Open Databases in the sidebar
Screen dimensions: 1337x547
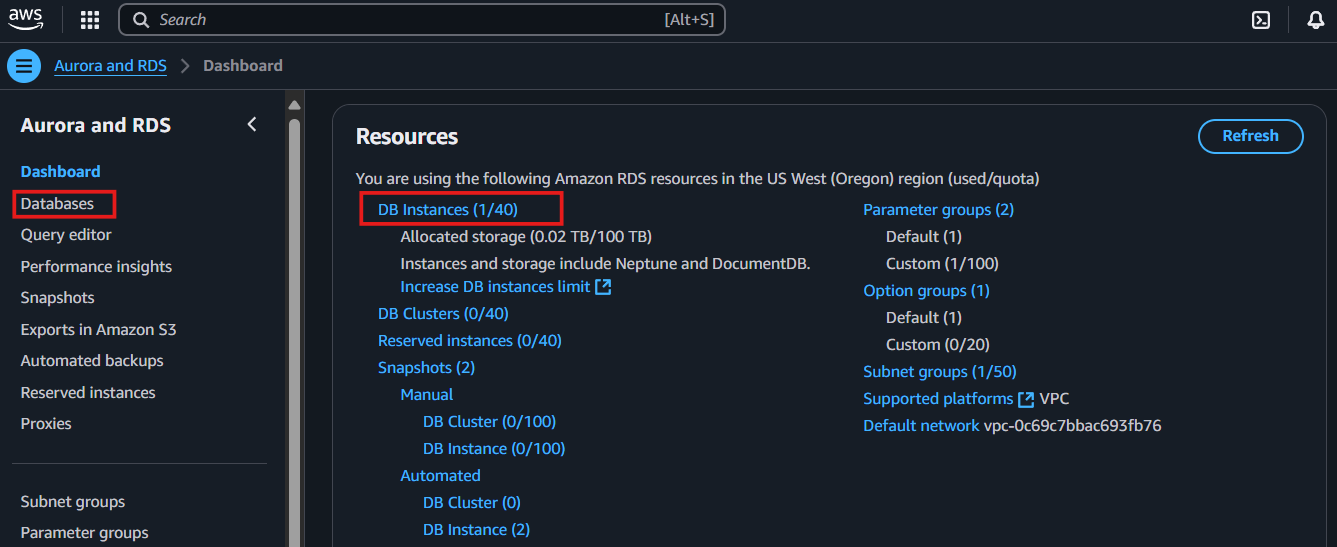click(x=57, y=204)
